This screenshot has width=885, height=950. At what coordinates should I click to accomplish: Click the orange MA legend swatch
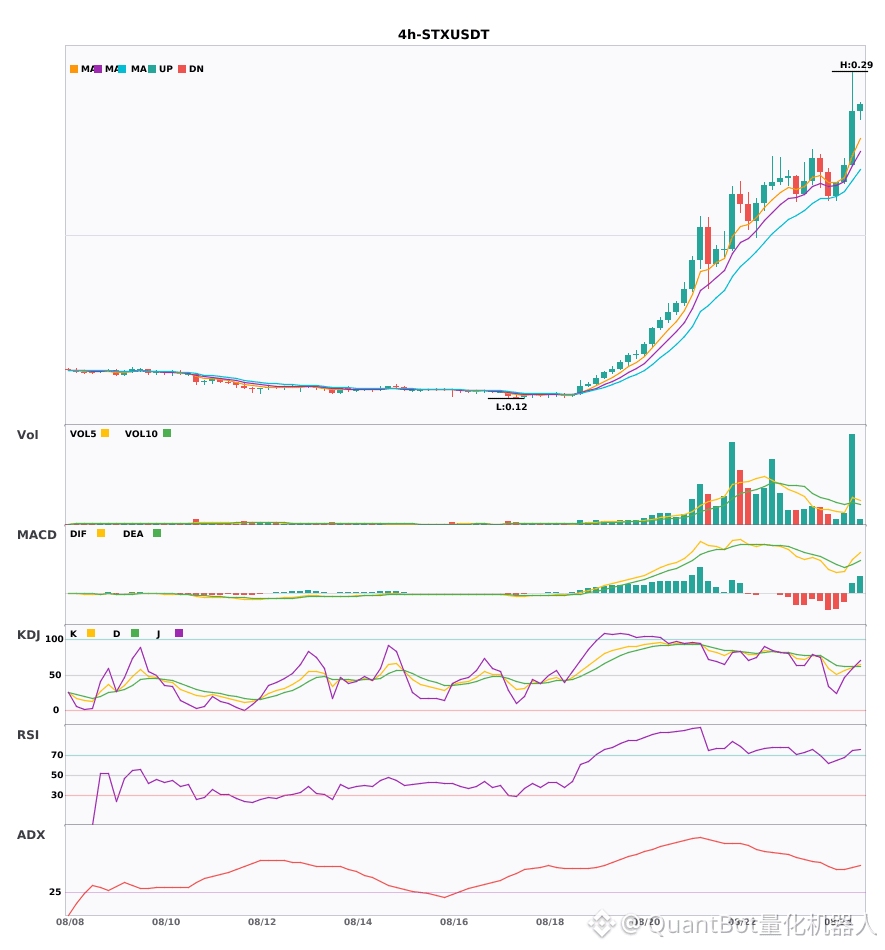(74, 69)
